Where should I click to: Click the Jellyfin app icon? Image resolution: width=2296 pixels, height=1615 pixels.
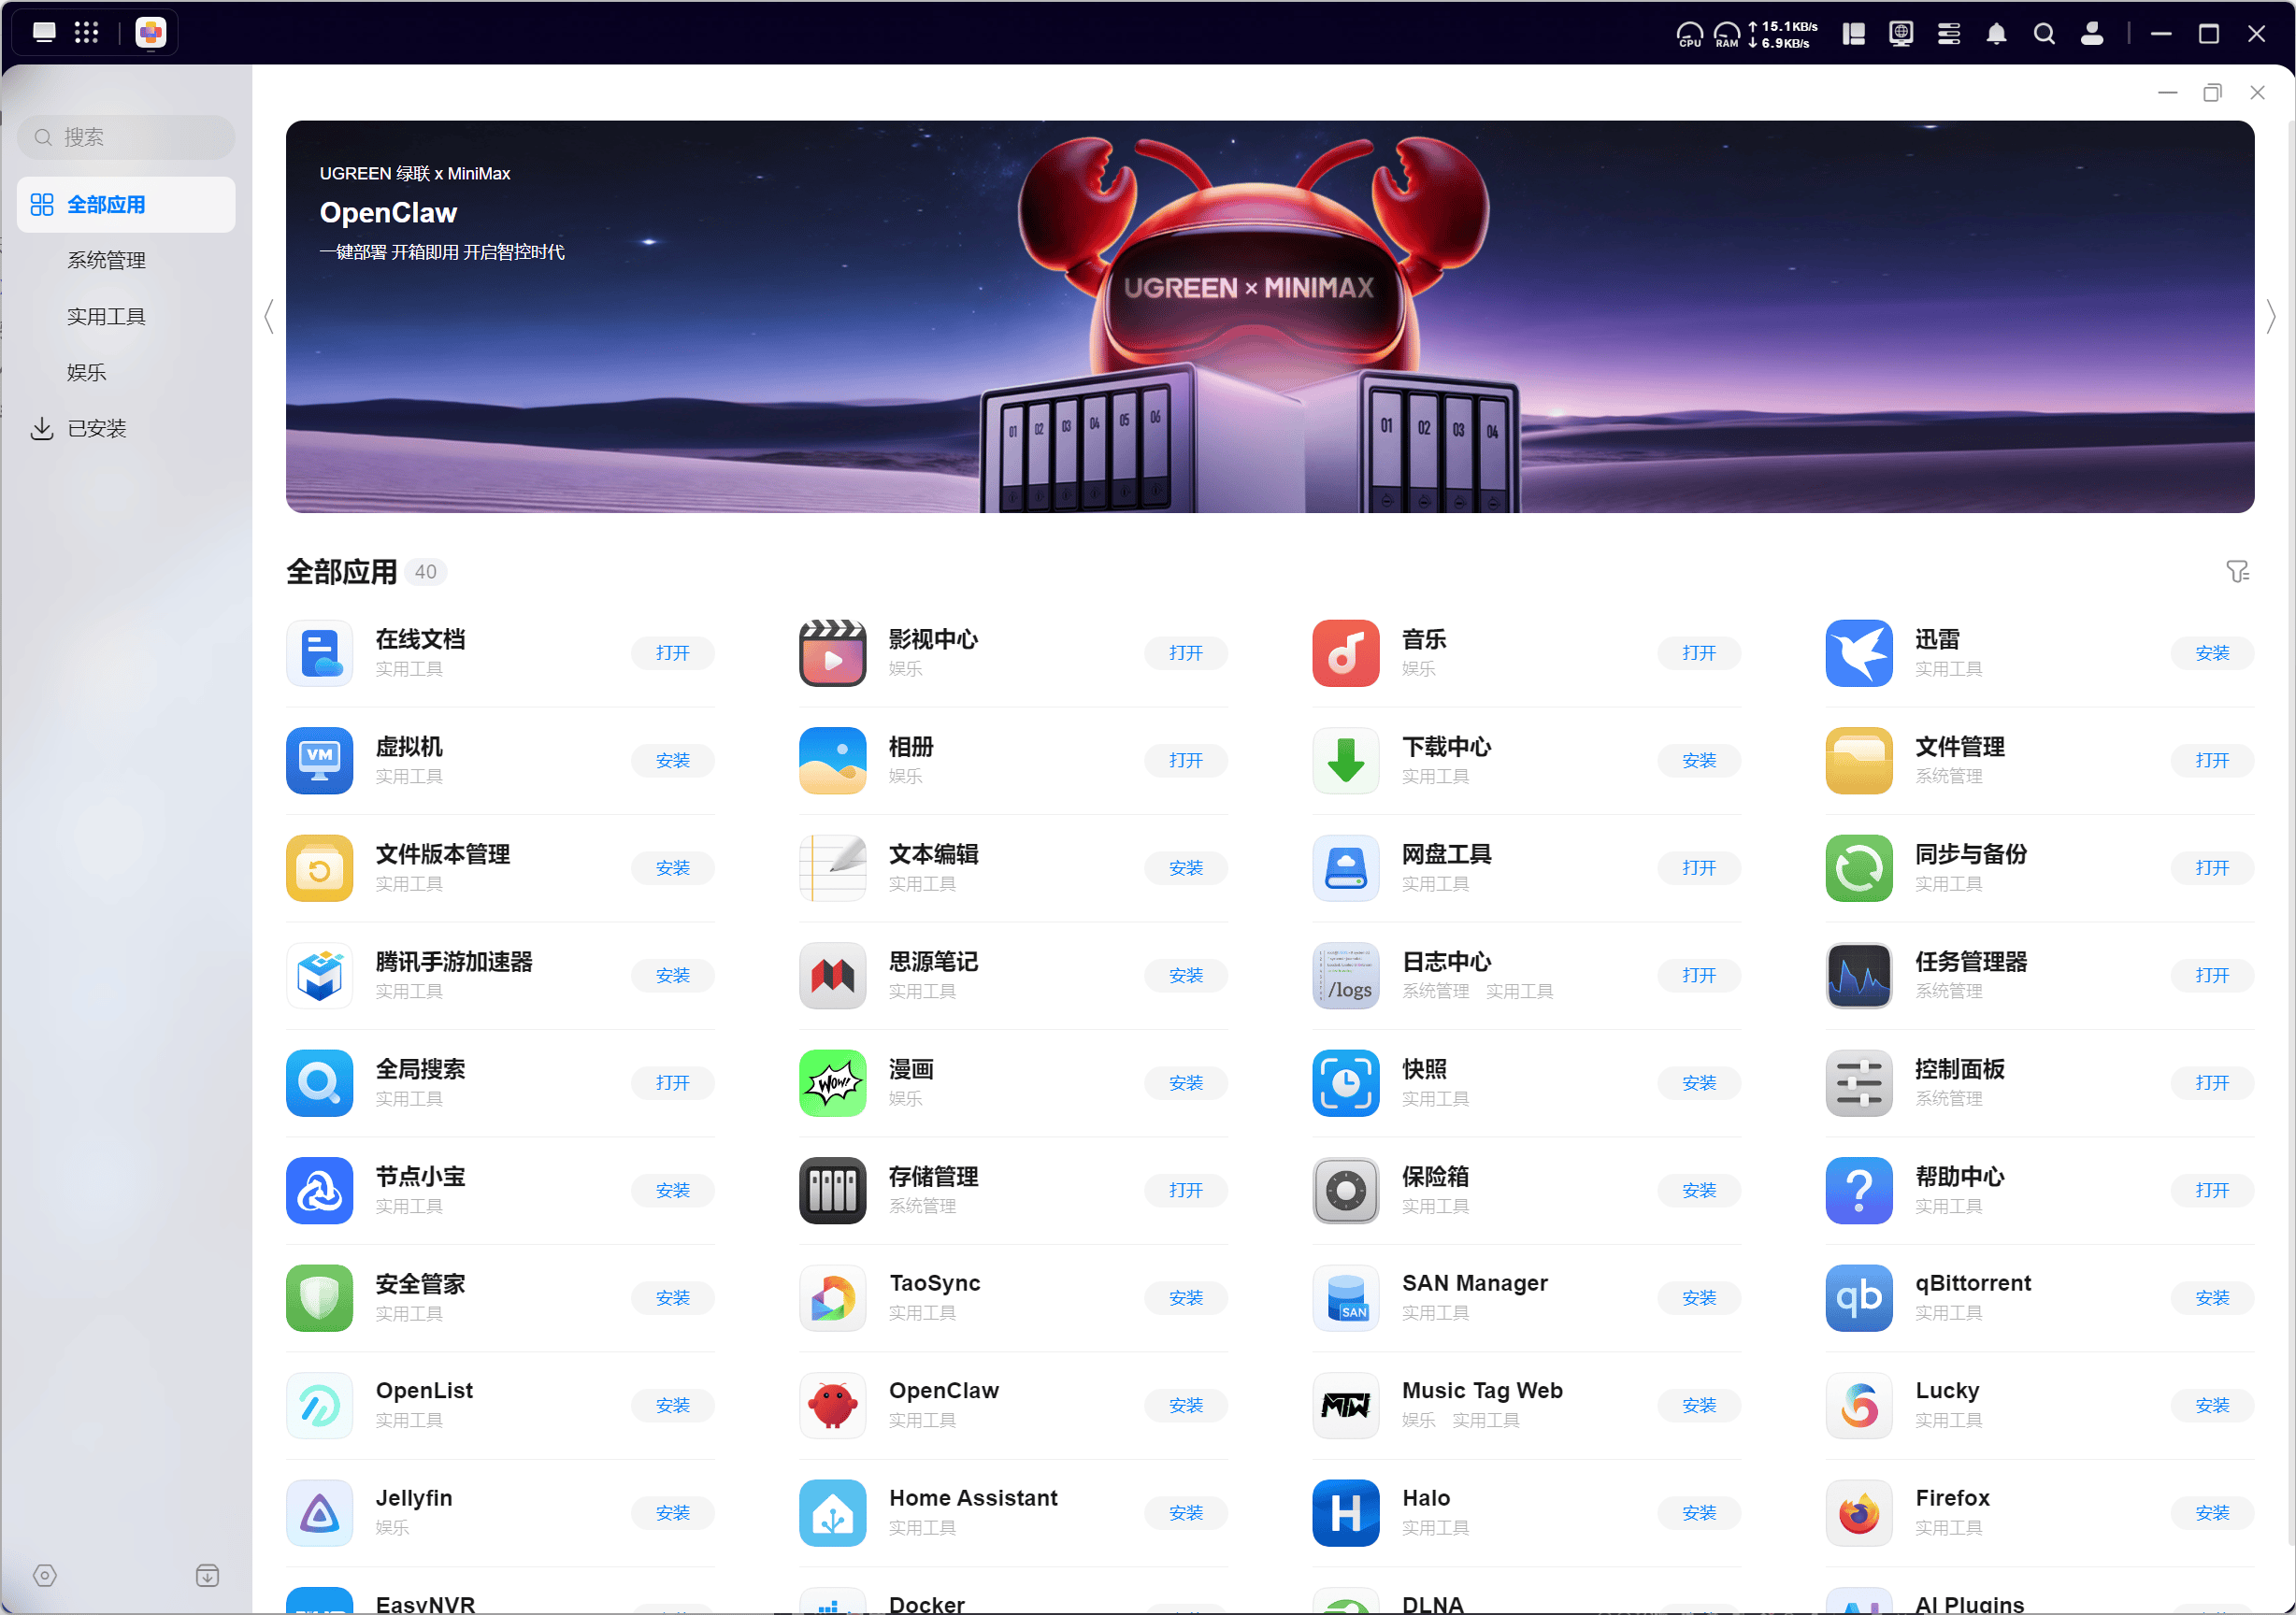point(319,1512)
